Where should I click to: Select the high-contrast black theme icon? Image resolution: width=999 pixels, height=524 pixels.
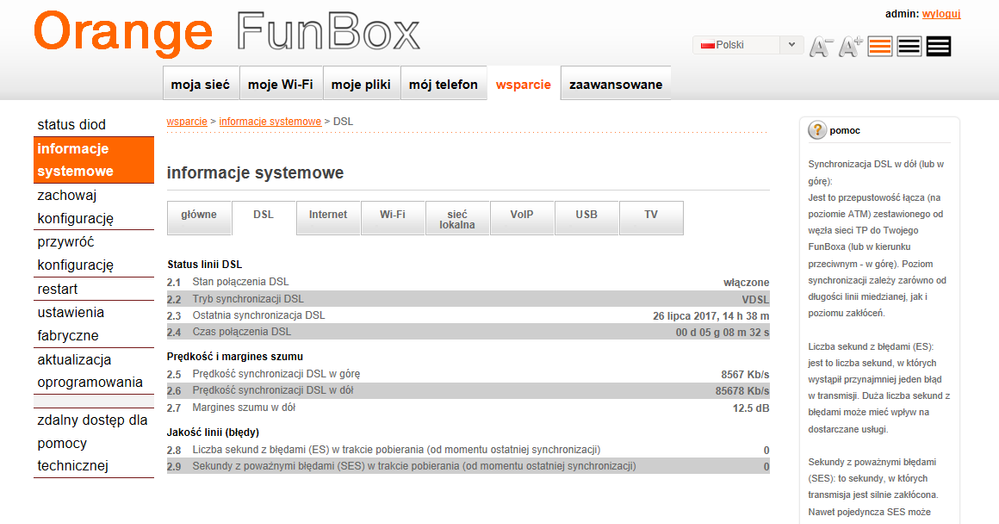click(938, 46)
